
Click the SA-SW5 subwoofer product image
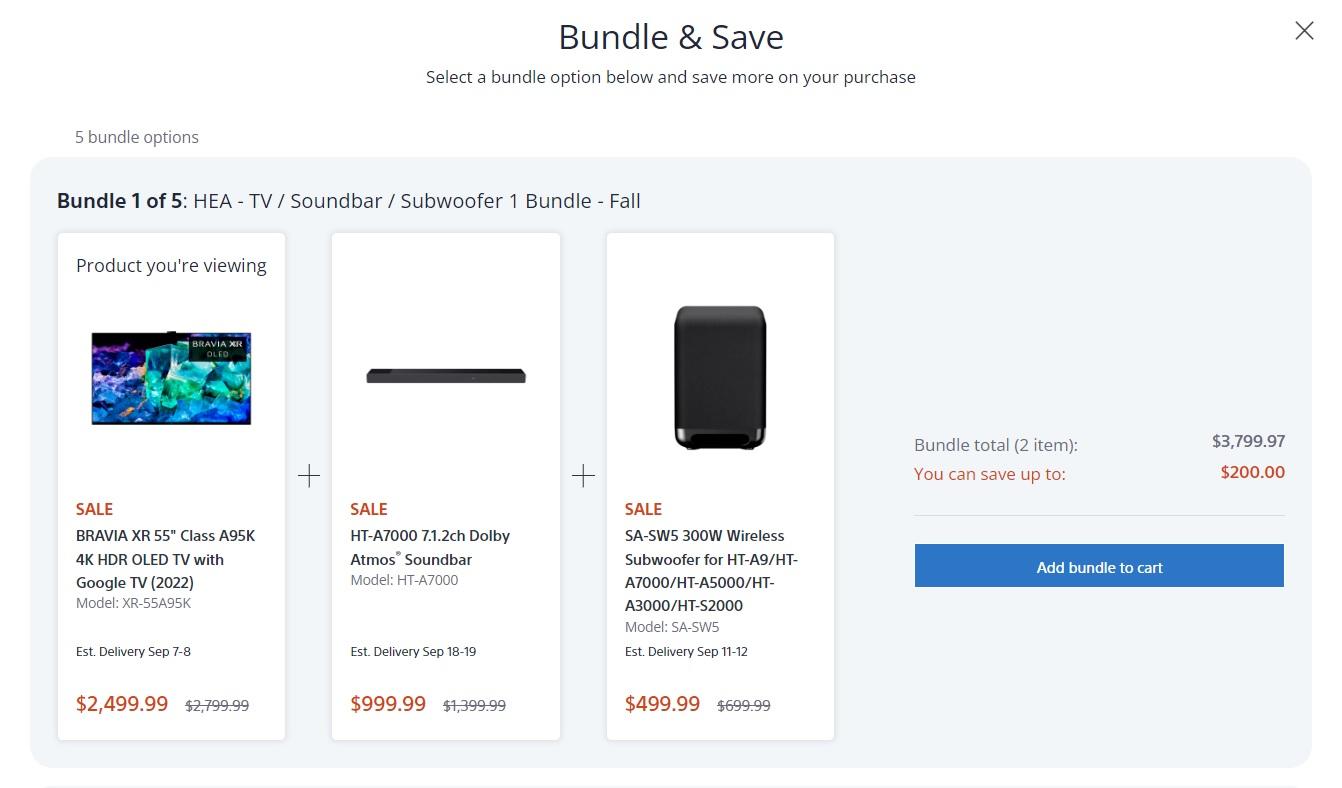click(x=720, y=377)
